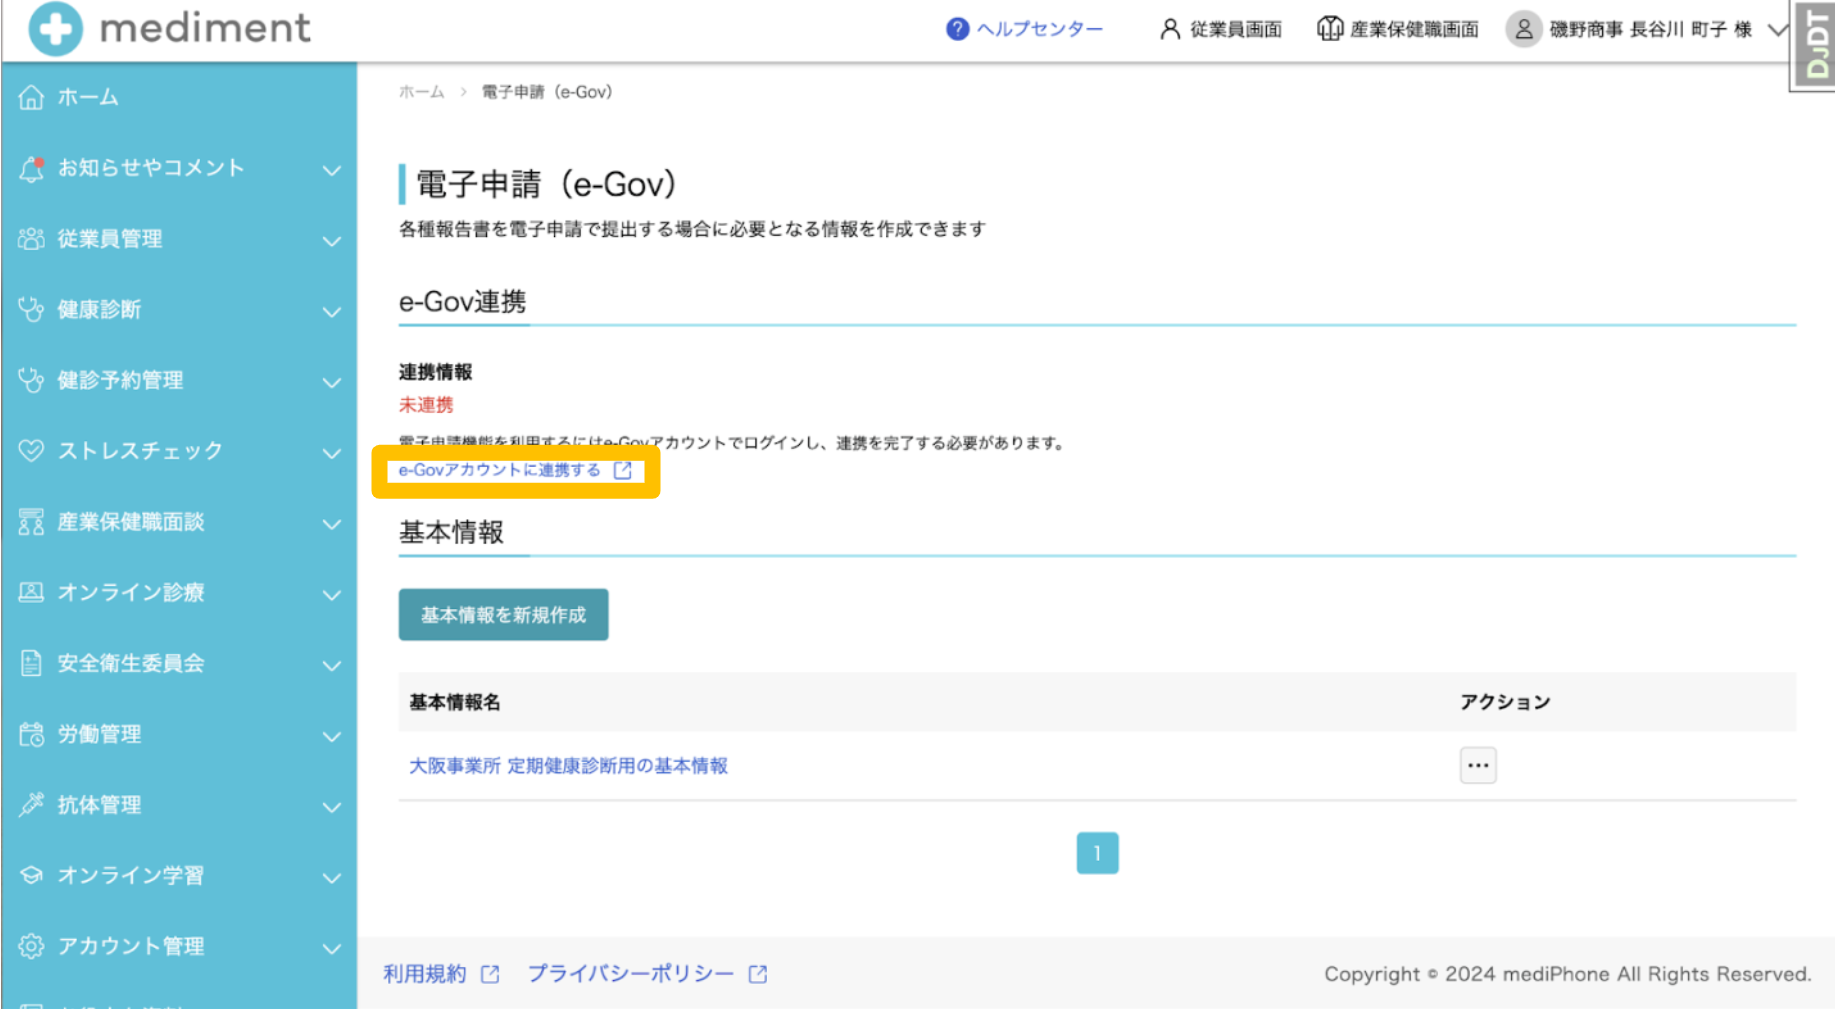Open 大阪事業所 定期健康診断用の基本情報 link

tap(568, 766)
